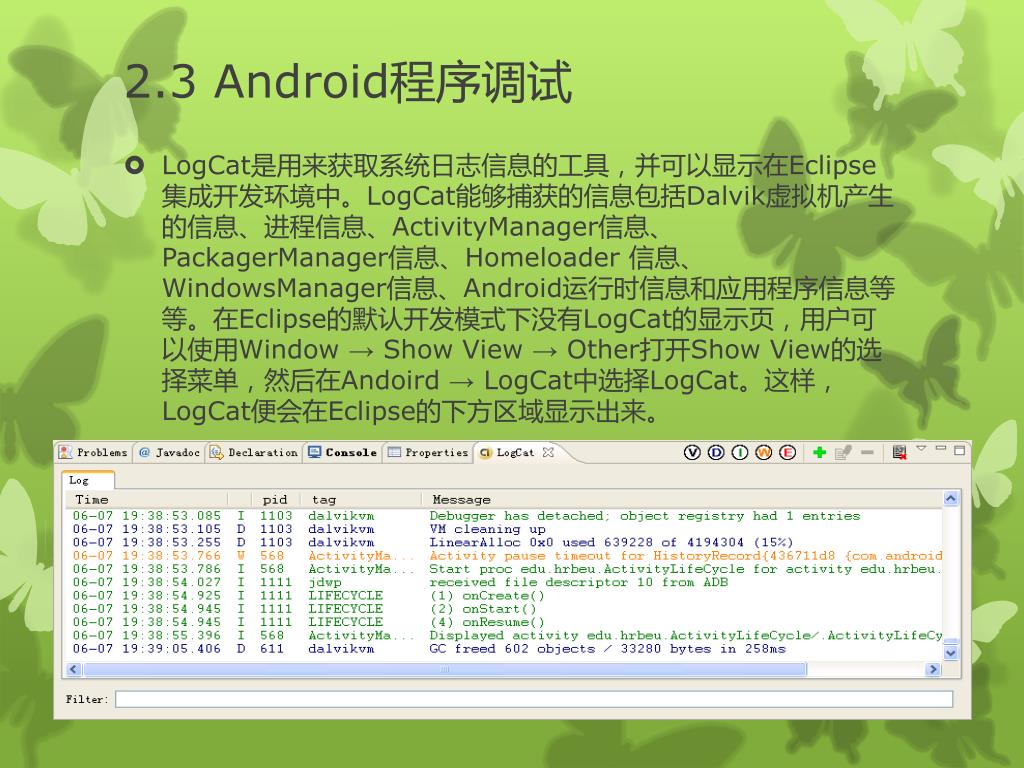The image size is (1024, 768).
Task: Click the green plus create filter icon
Action: [819, 452]
